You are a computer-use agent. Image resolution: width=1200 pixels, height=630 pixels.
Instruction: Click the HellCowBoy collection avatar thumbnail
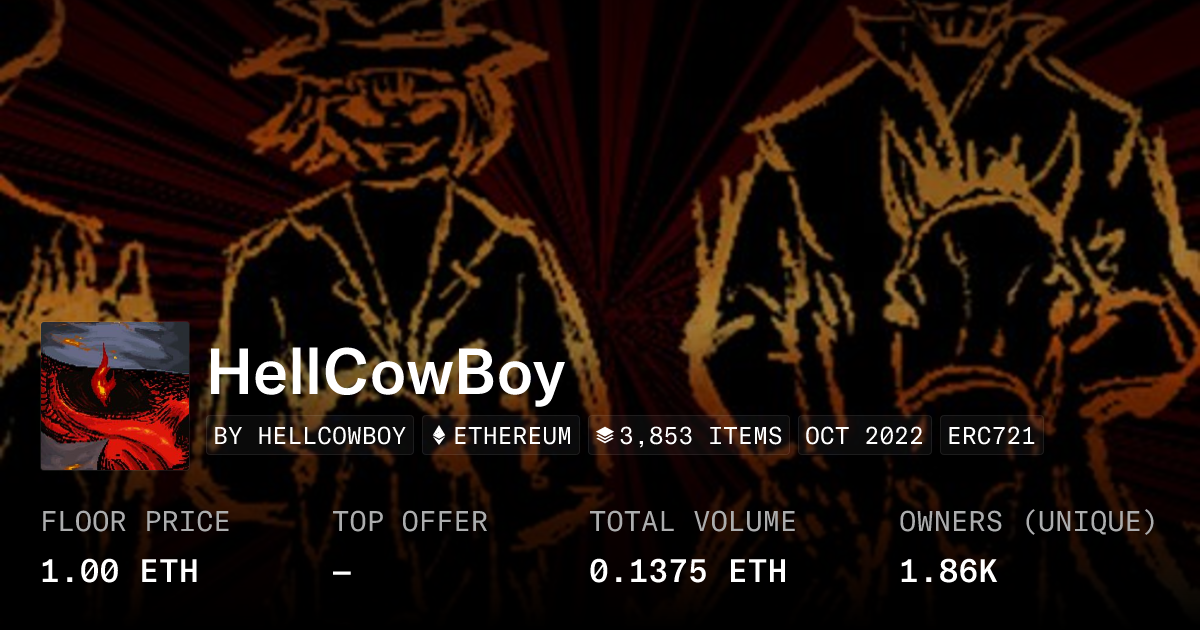115,396
